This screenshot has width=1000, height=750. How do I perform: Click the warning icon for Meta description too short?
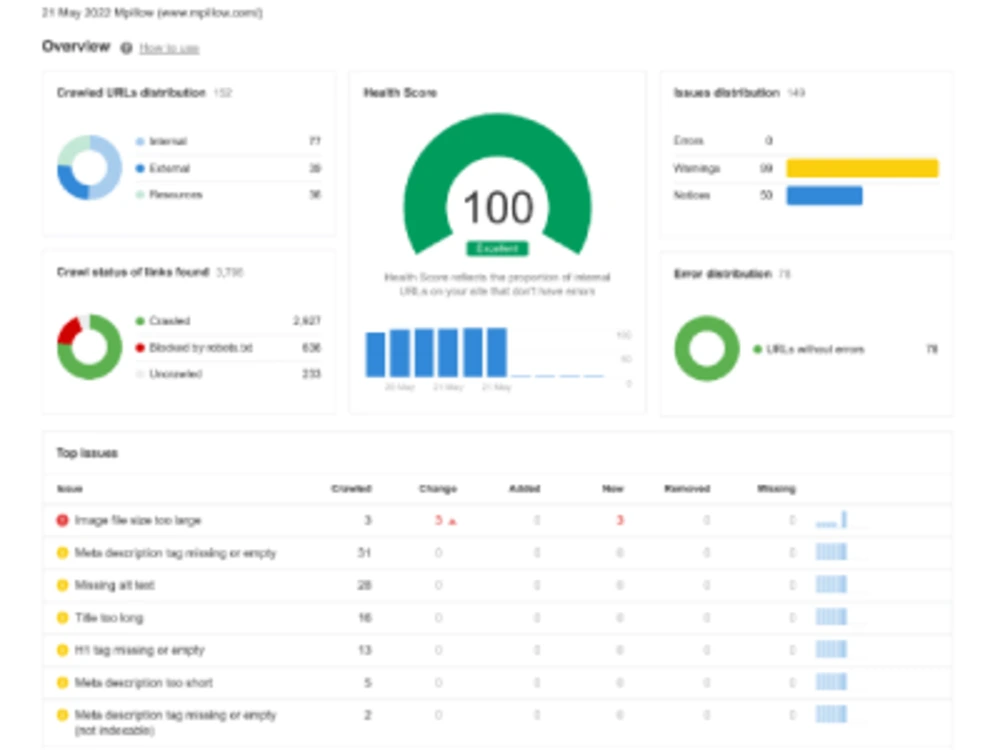[x=62, y=682]
